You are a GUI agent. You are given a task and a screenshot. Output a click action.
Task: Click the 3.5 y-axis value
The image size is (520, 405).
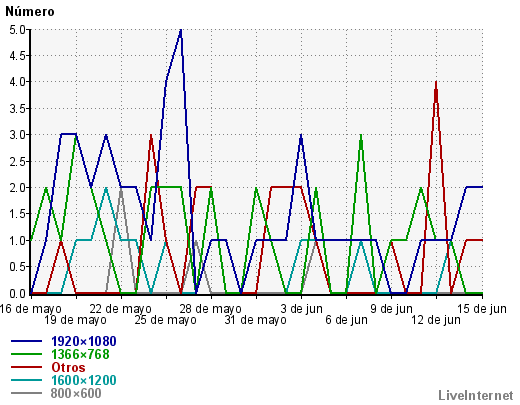tap(17, 108)
